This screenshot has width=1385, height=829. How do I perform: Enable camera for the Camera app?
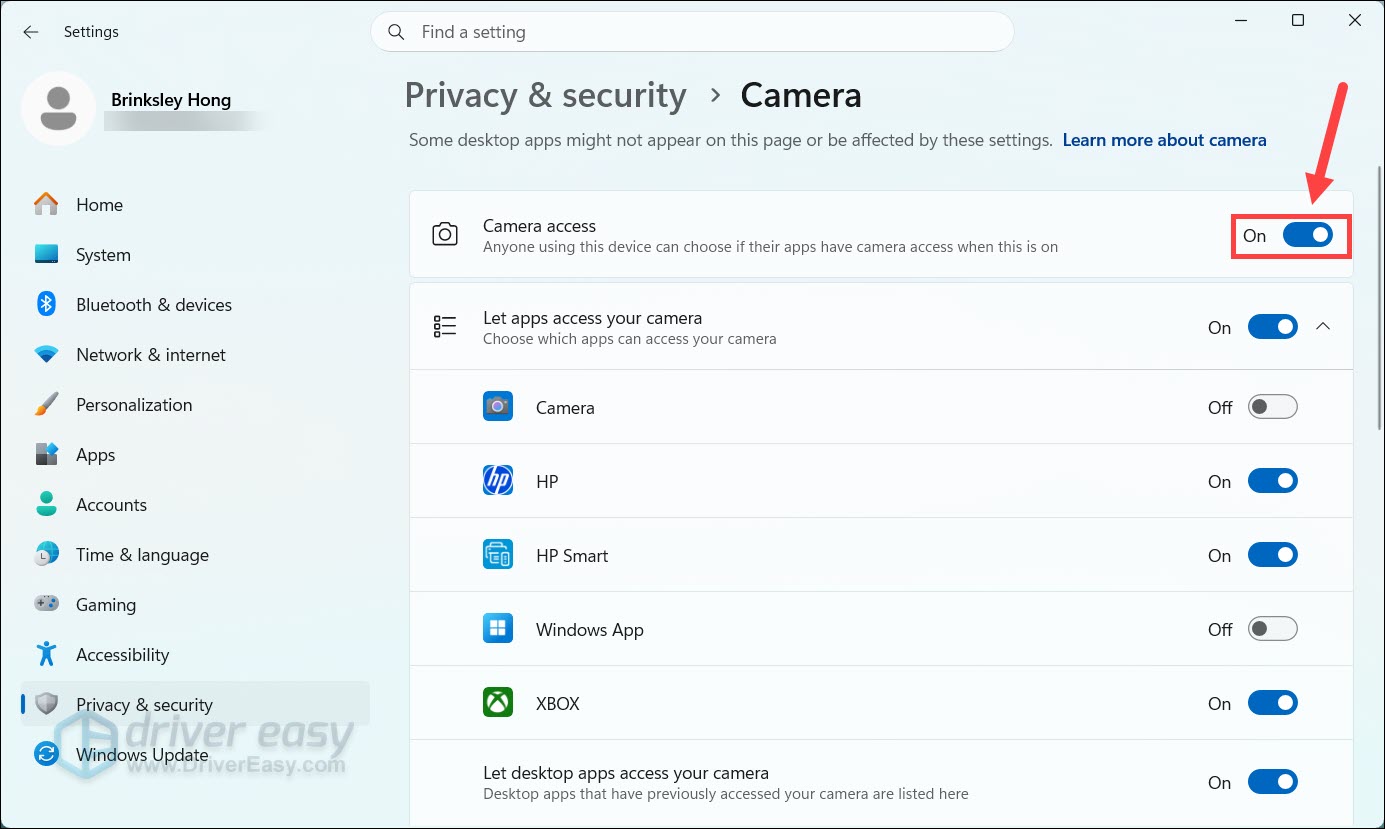tap(1273, 407)
